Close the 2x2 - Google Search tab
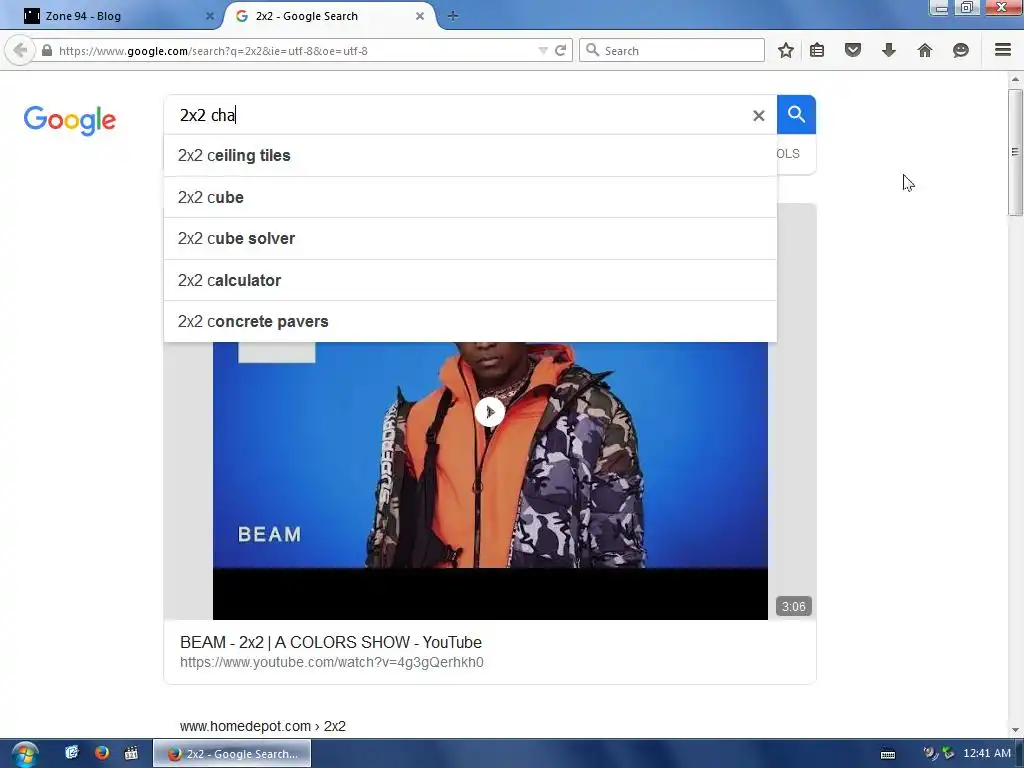This screenshot has height=768, width=1024. coord(420,16)
